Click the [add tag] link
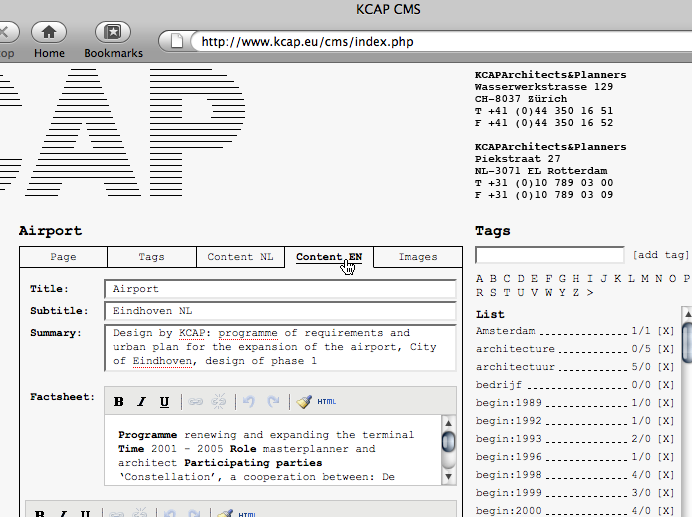Screen dimensions: 692x517 click(x=661, y=255)
